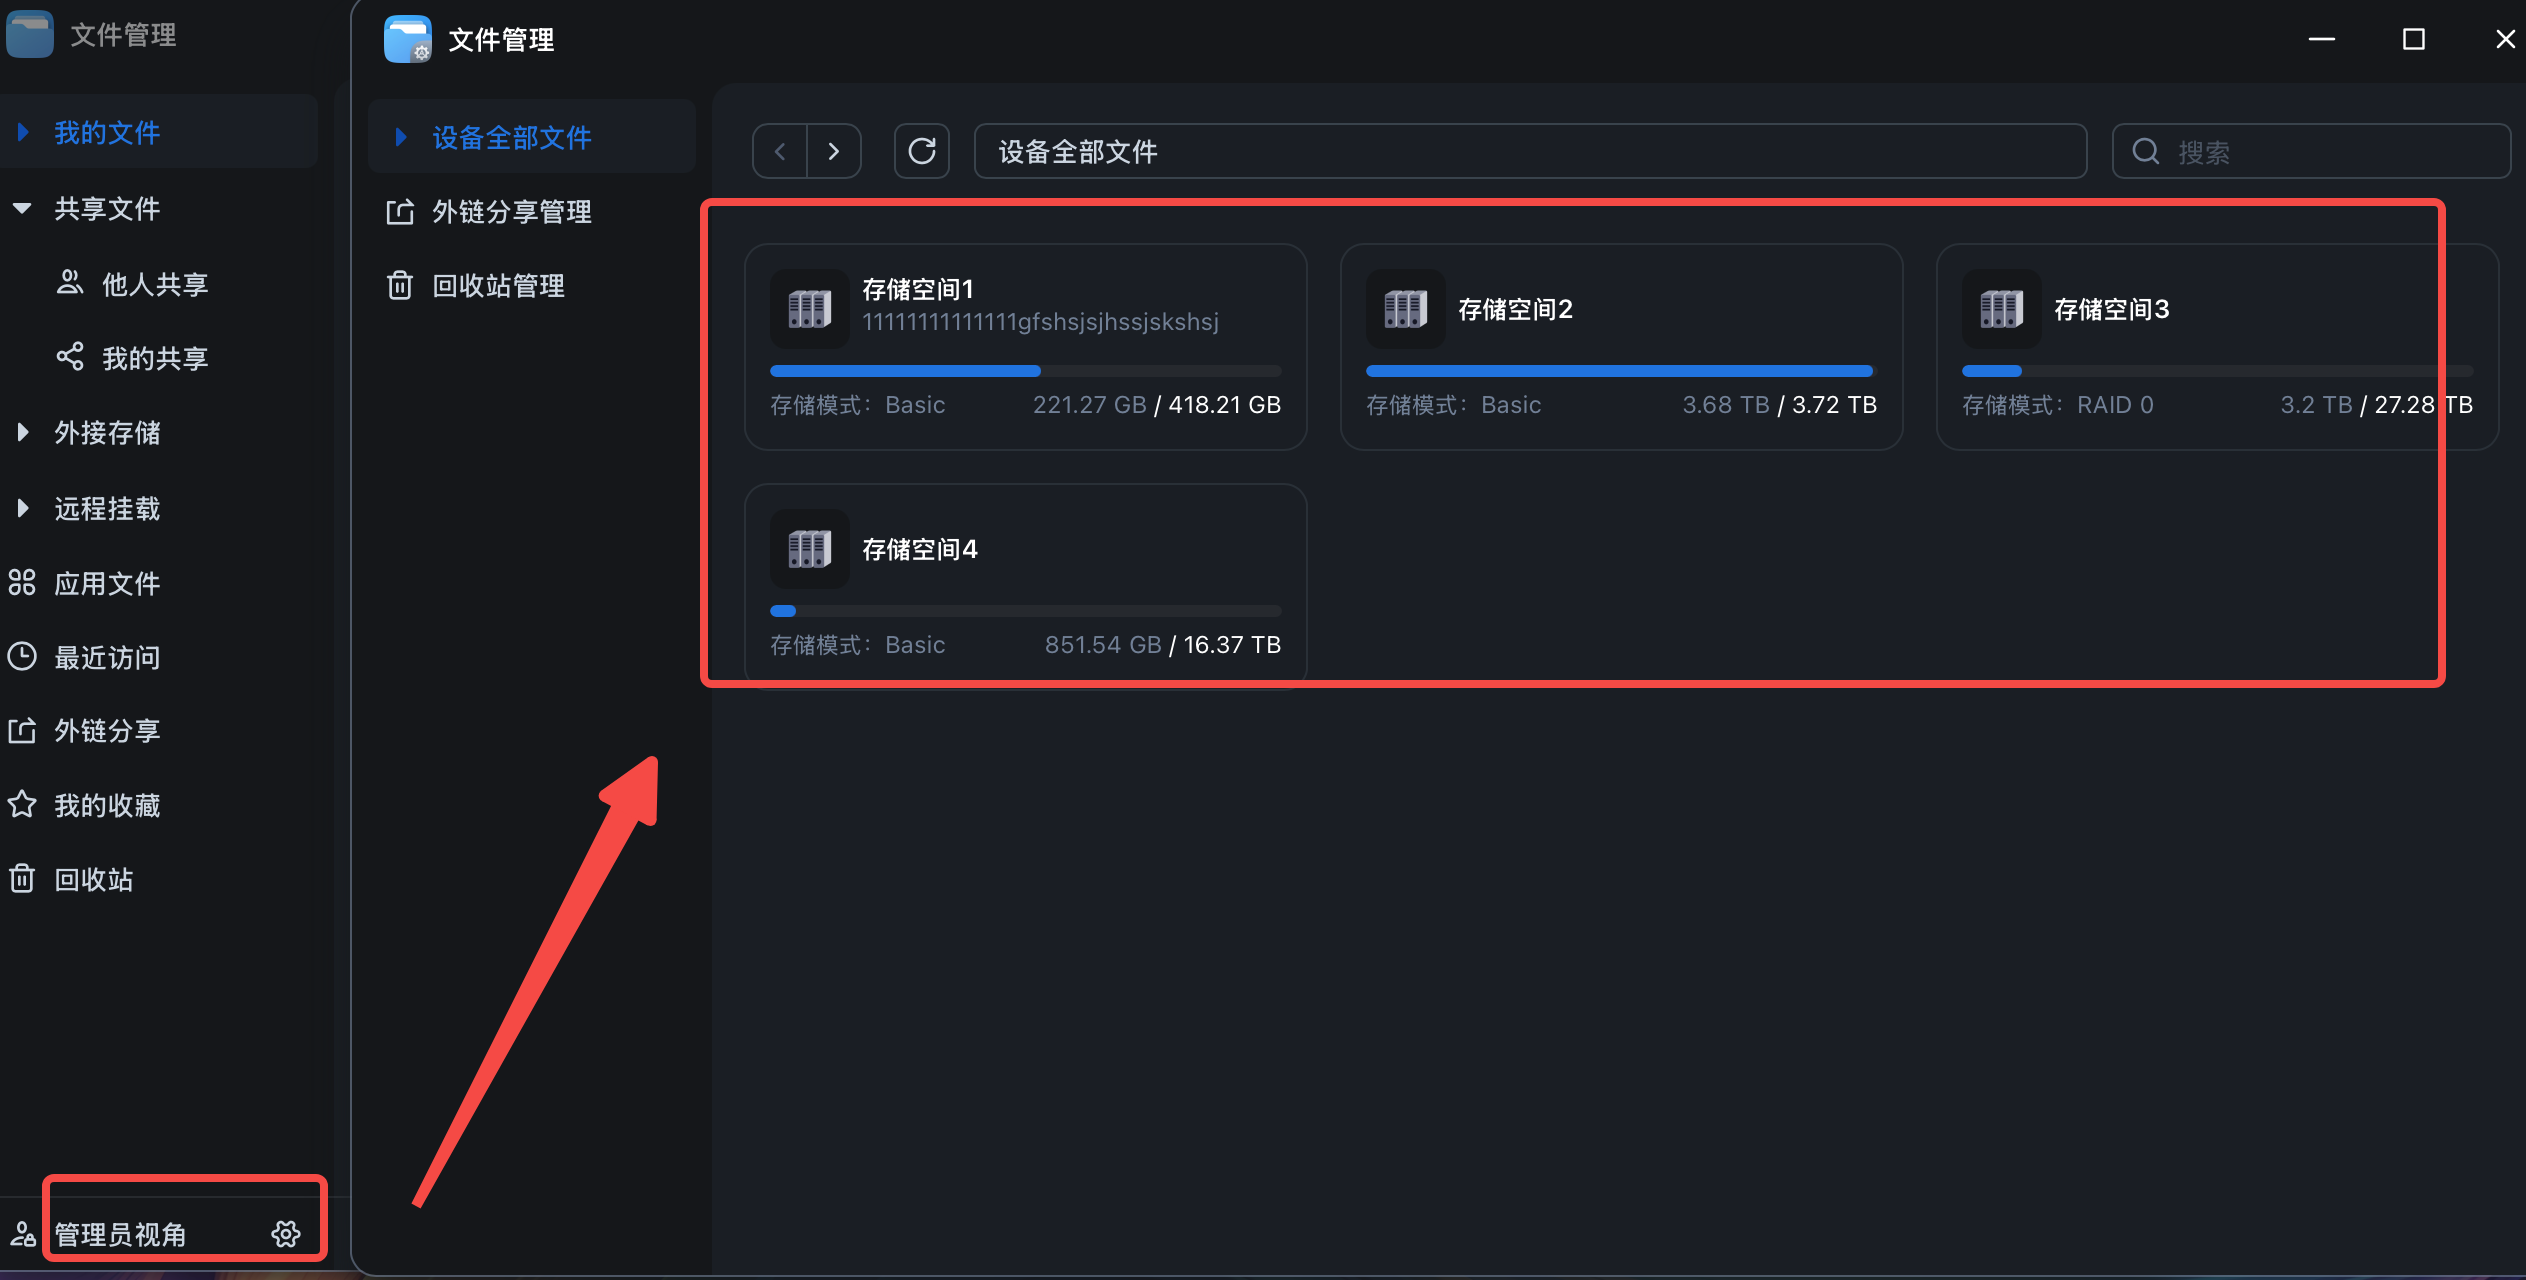Open 外链分享管理 in sidebar
The width and height of the screenshot is (2526, 1280).
(x=511, y=212)
